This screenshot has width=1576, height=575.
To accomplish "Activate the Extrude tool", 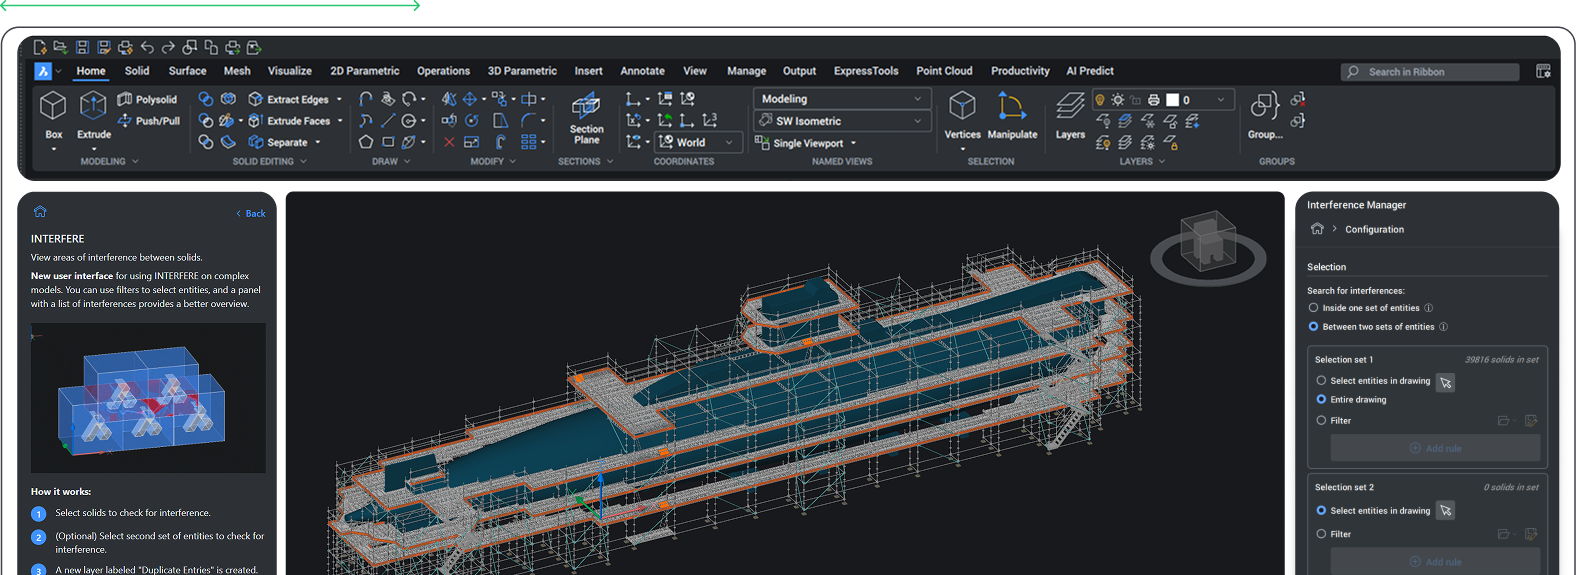I will pyautogui.click(x=93, y=106).
